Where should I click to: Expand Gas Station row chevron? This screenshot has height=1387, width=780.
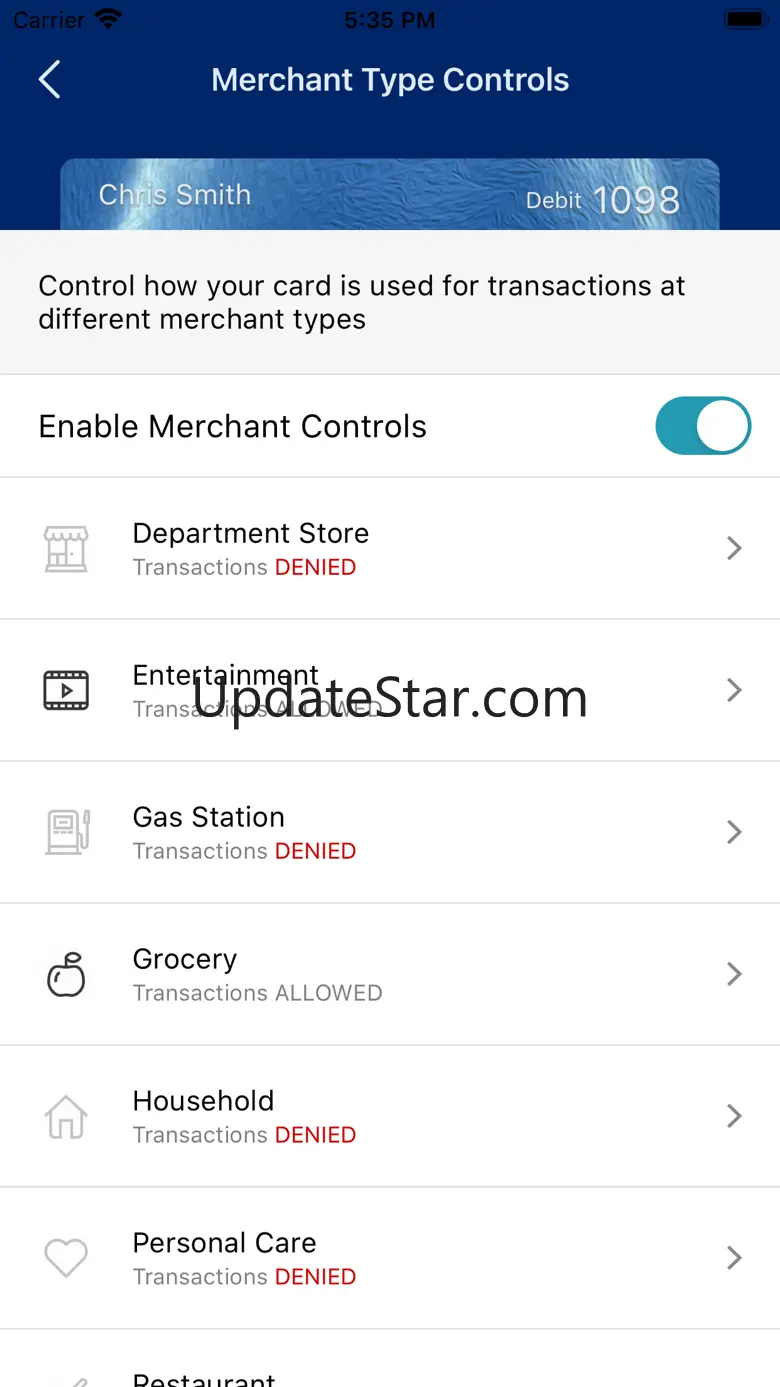click(734, 832)
